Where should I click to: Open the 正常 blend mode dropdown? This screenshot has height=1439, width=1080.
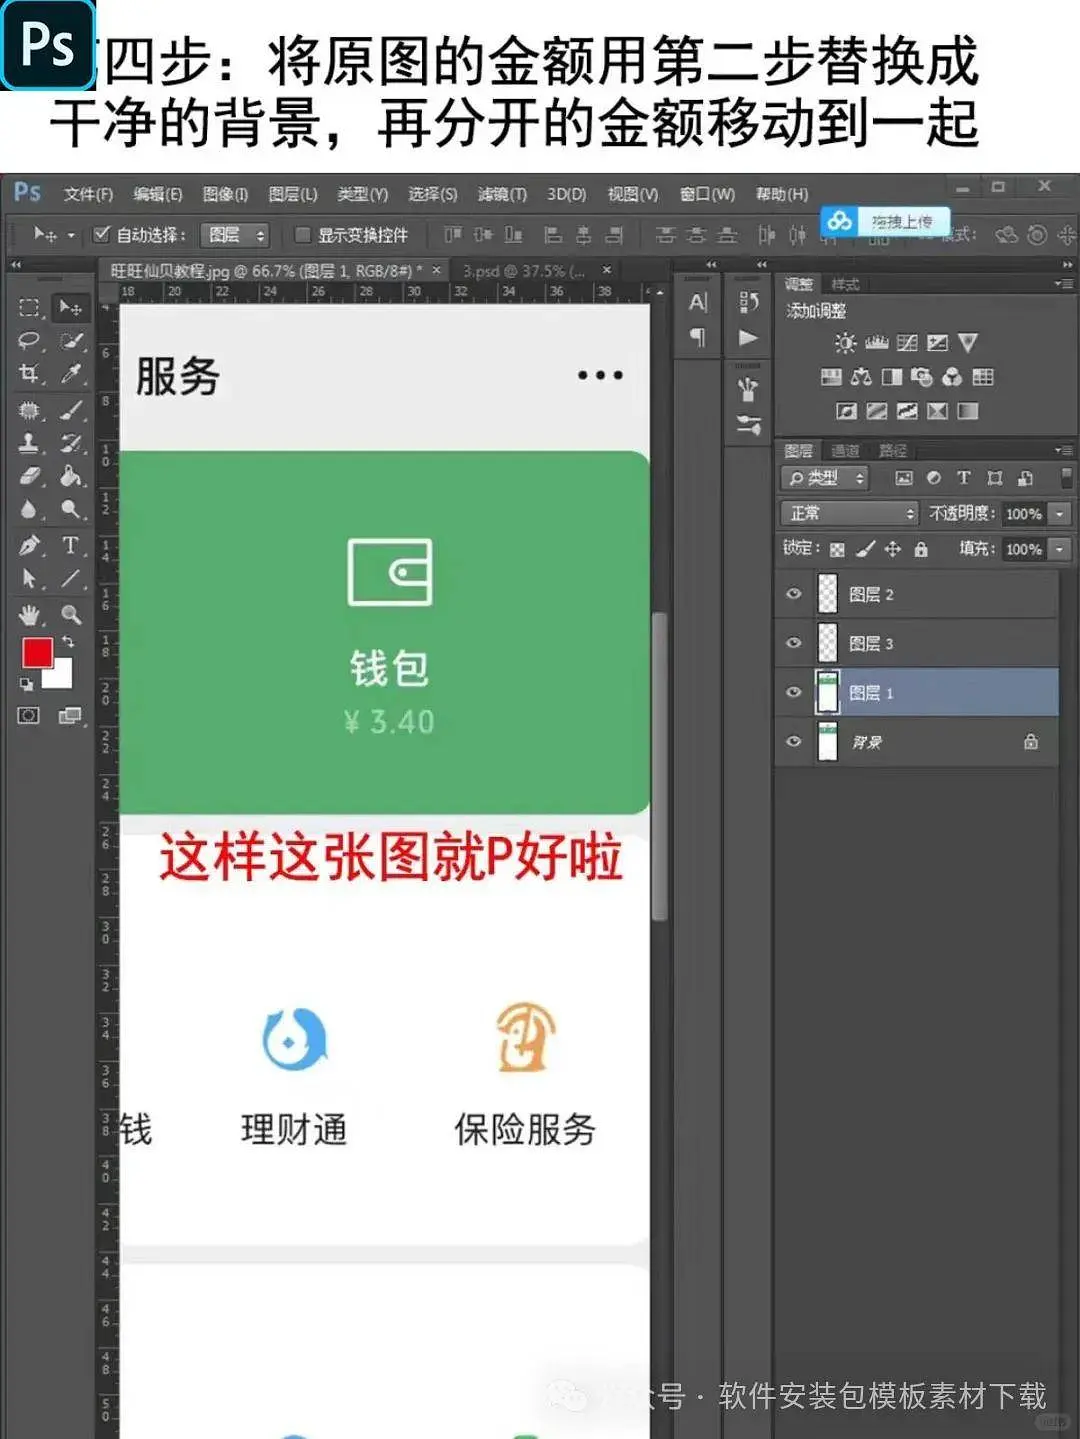[x=849, y=513]
